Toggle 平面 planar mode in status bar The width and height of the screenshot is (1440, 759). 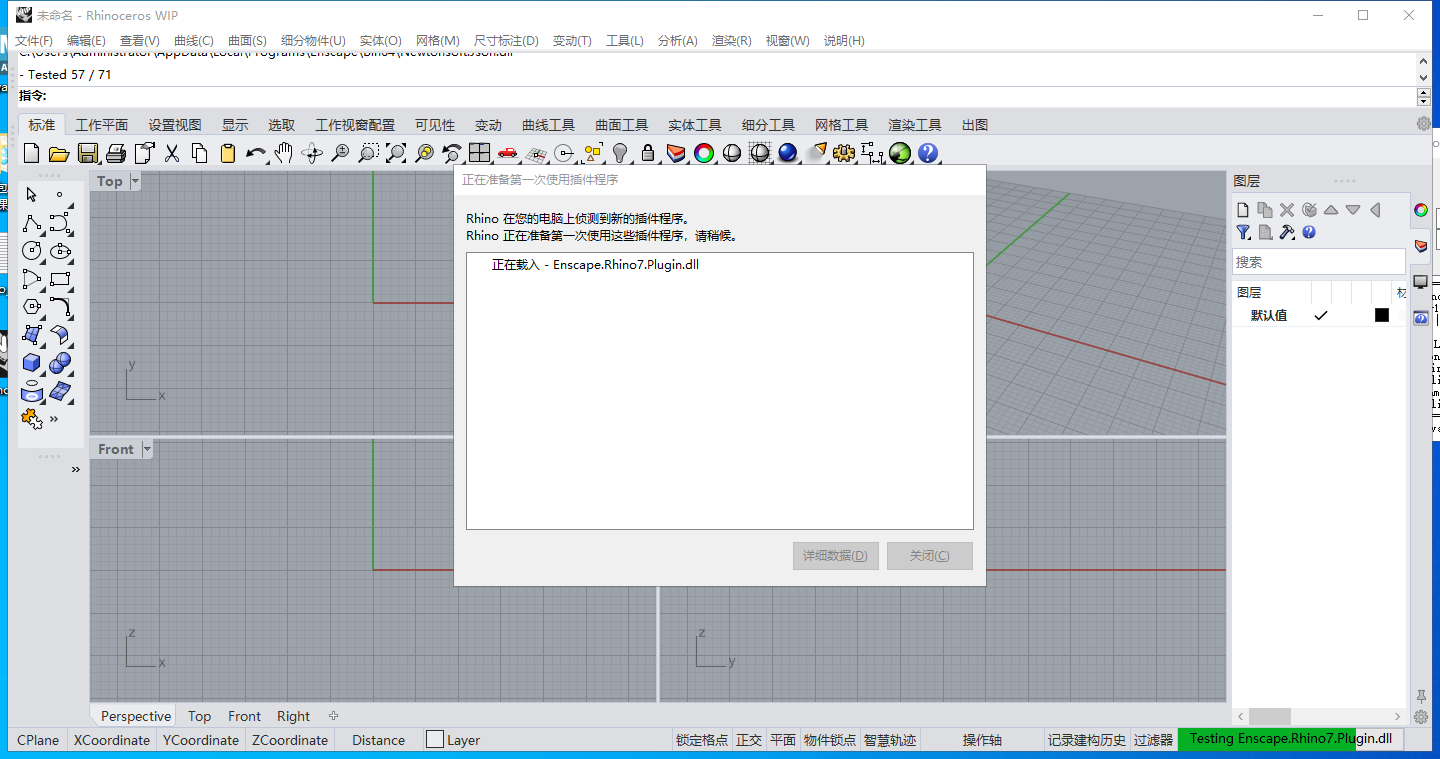783,740
